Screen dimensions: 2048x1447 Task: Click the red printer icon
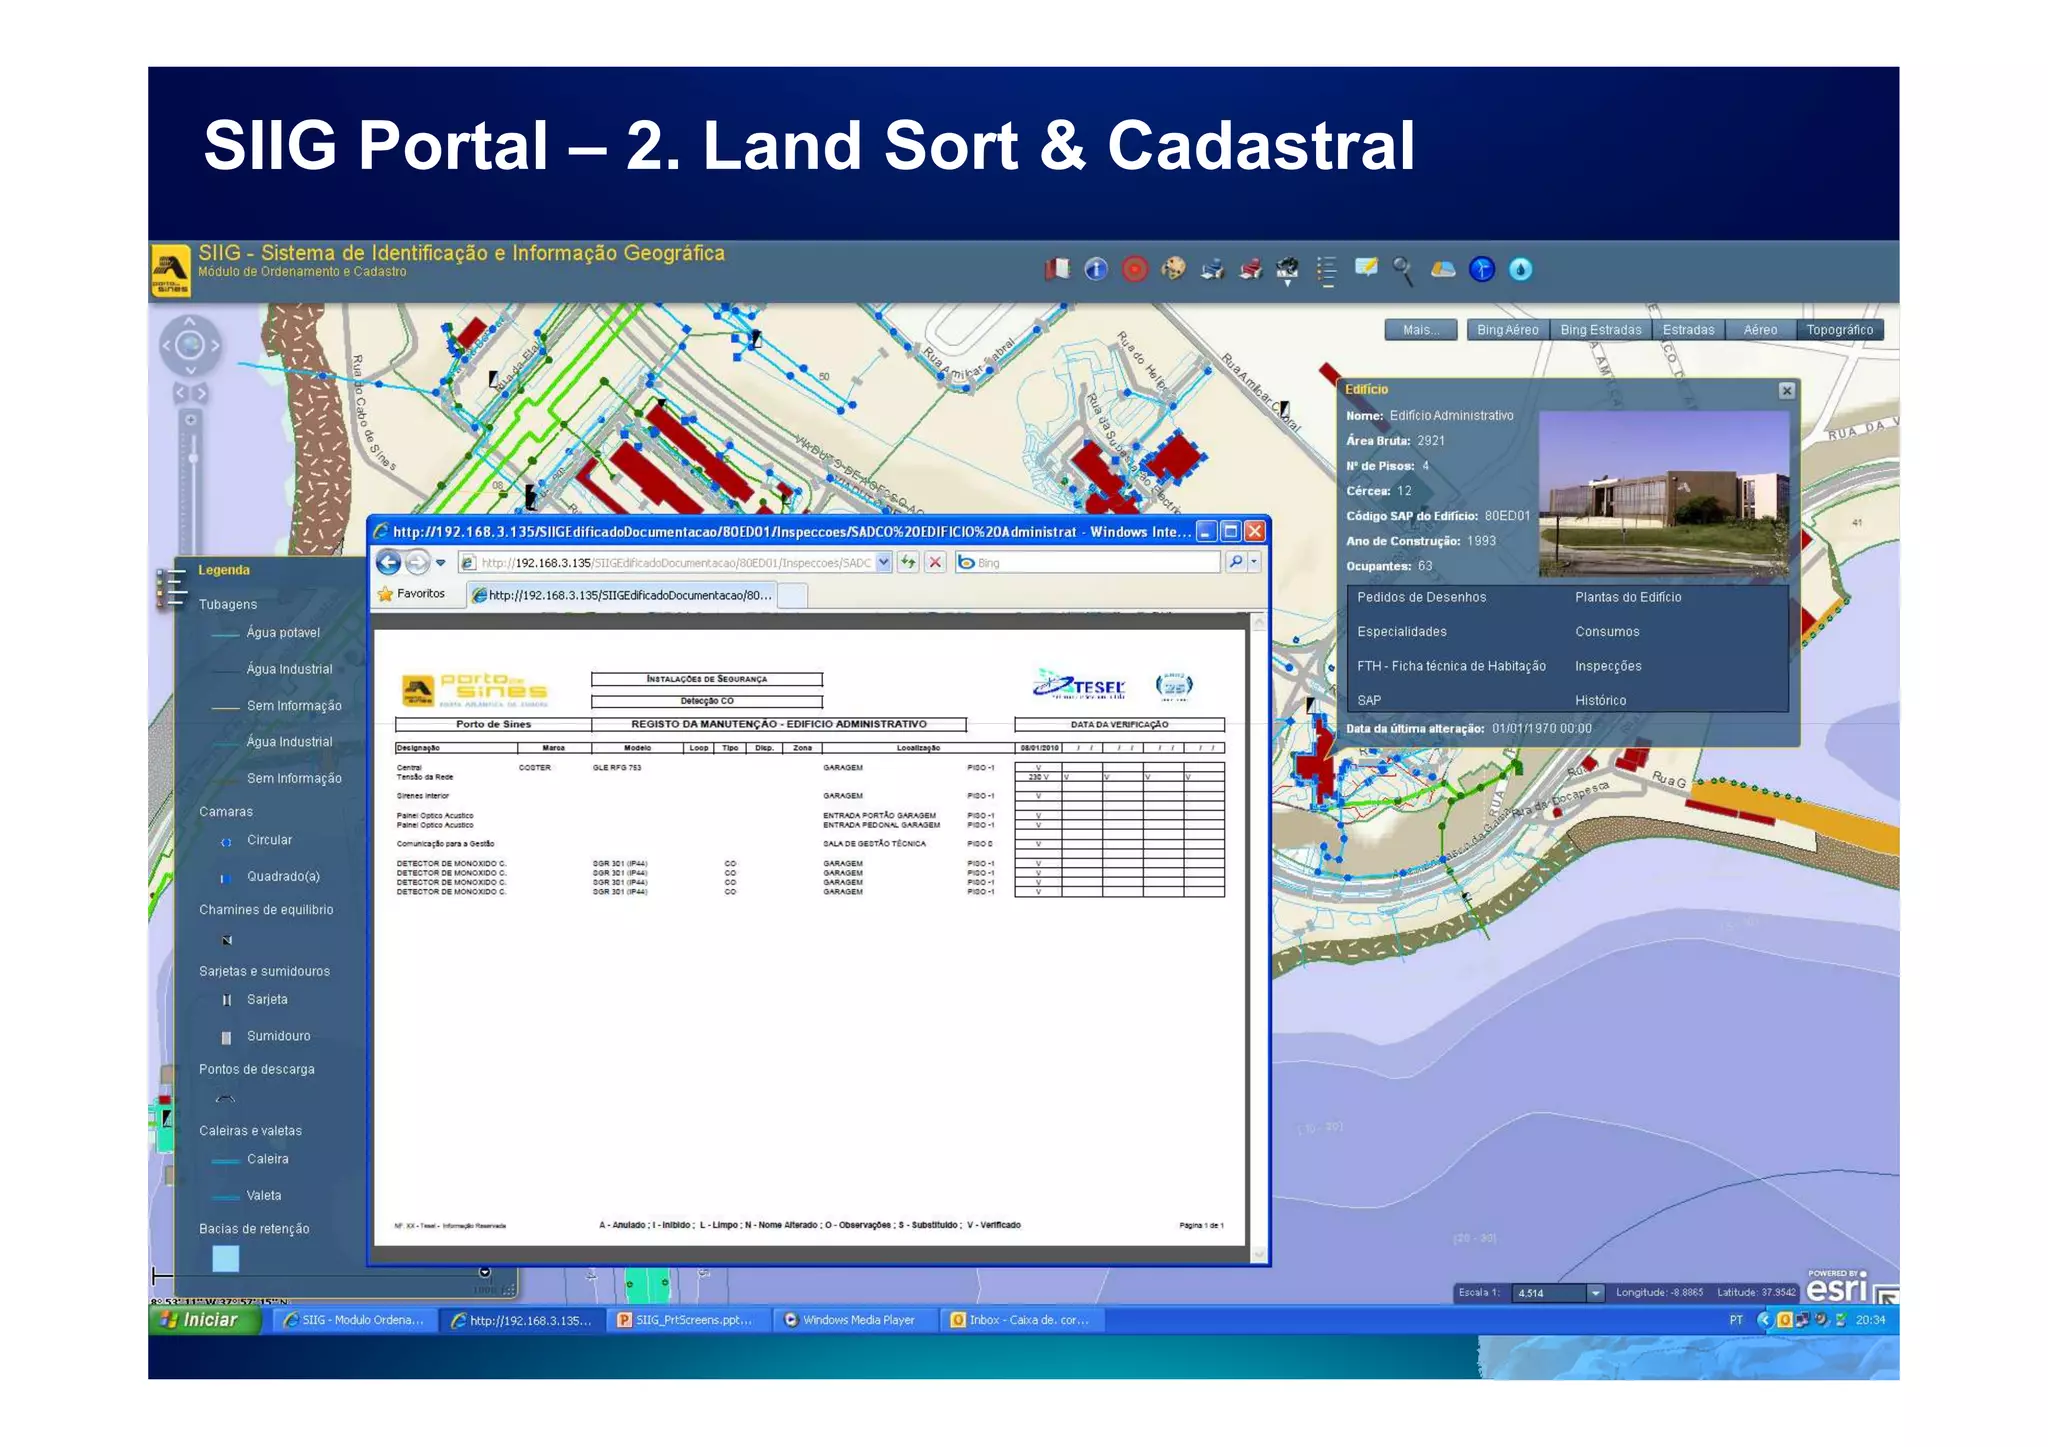click(1250, 269)
